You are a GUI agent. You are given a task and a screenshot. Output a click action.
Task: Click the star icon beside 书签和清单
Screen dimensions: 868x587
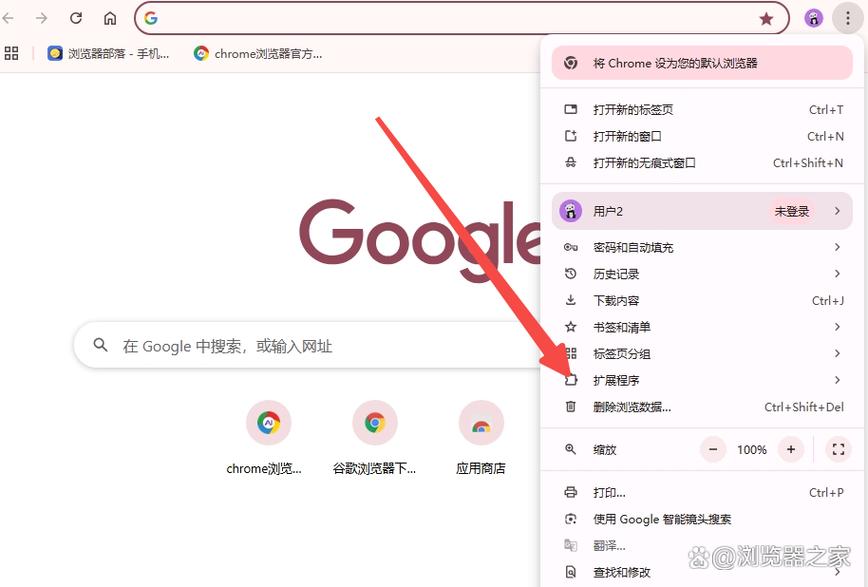click(571, 327)
